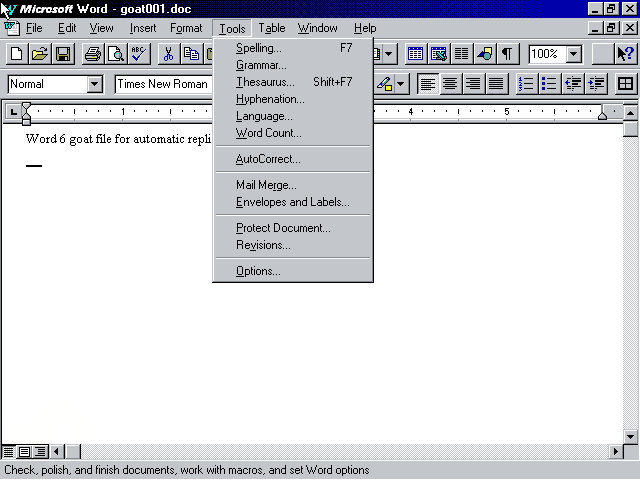Switch to Normal view in the status corner
This screenshot has width=640, height=480.
pos(9,452)
